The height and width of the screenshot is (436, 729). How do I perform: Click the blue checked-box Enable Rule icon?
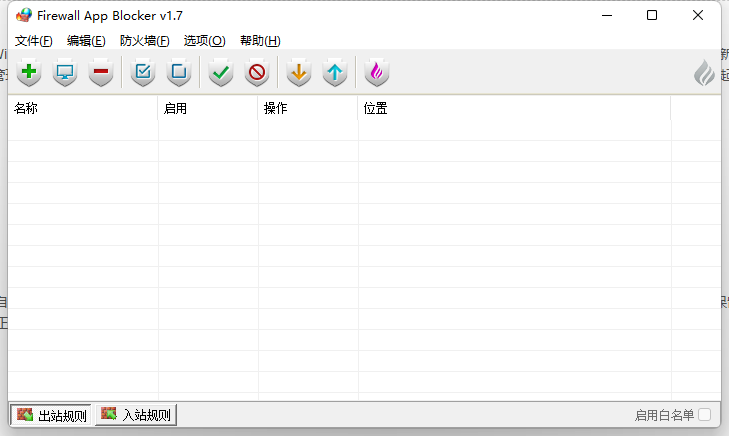[x=143, y=72]
